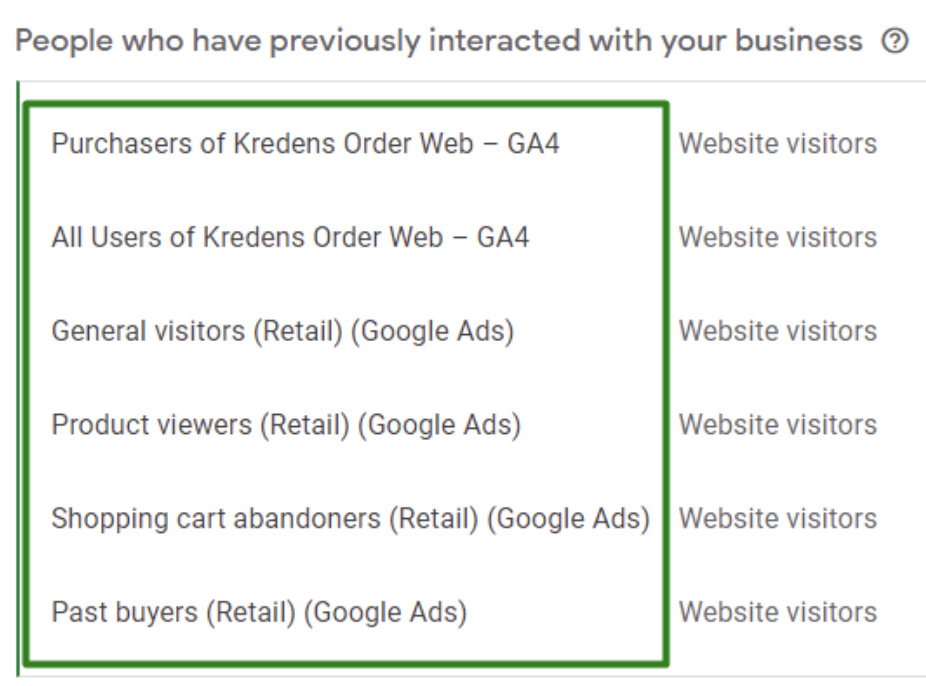
Task: Choose Past buyers (Retail) (Google Ads)
Action: click(259, 612)
